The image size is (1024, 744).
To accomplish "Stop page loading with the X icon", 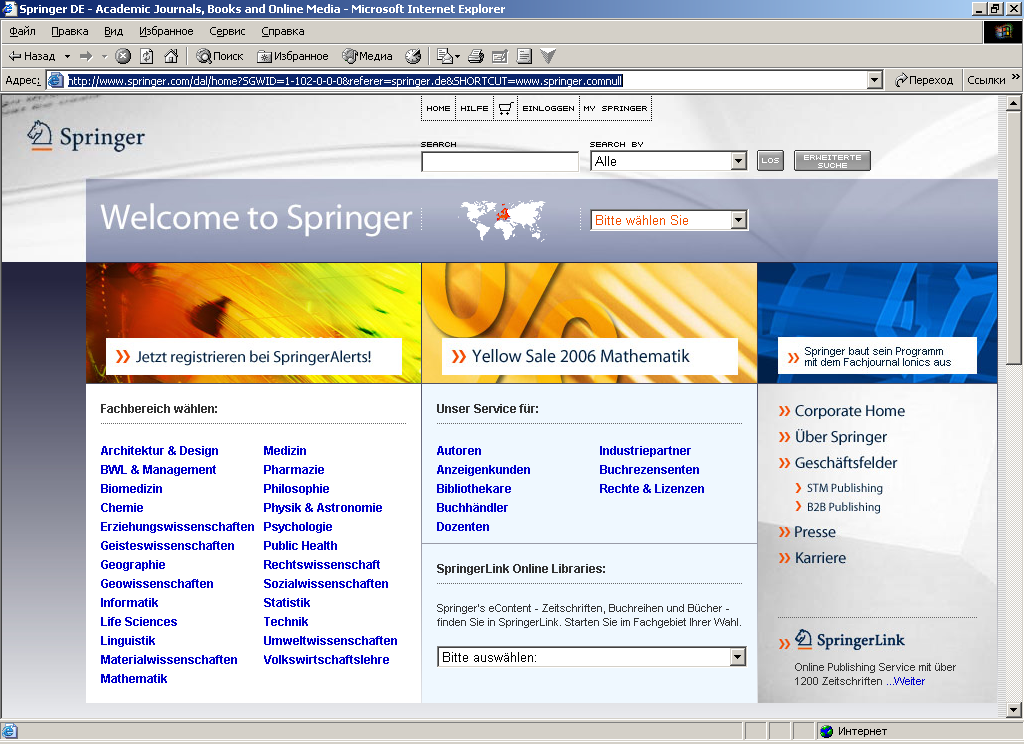I will [123, 56].
